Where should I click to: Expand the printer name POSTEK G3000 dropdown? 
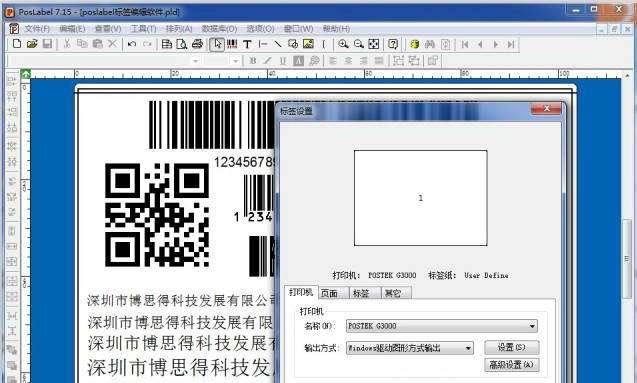point(532,326)
